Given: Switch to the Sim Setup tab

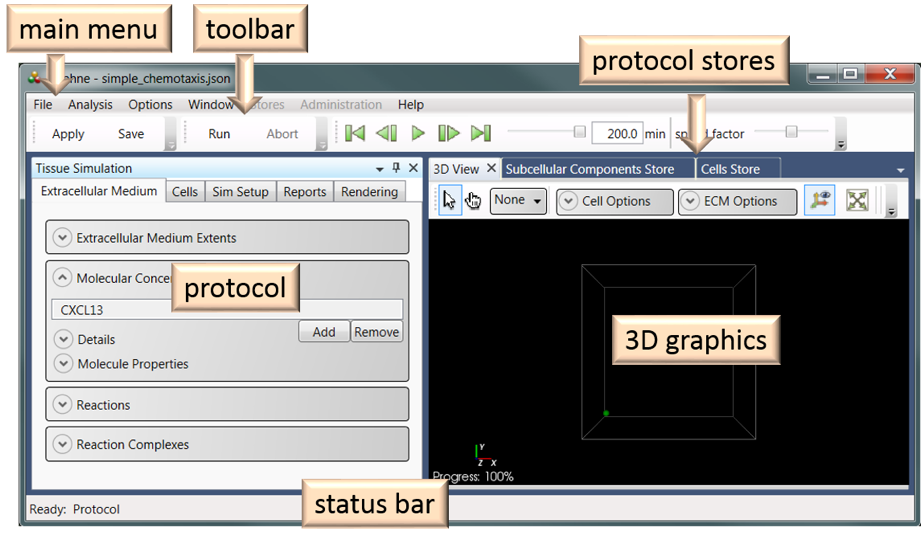Looking at the screenshot, I should tap(240, 192).
